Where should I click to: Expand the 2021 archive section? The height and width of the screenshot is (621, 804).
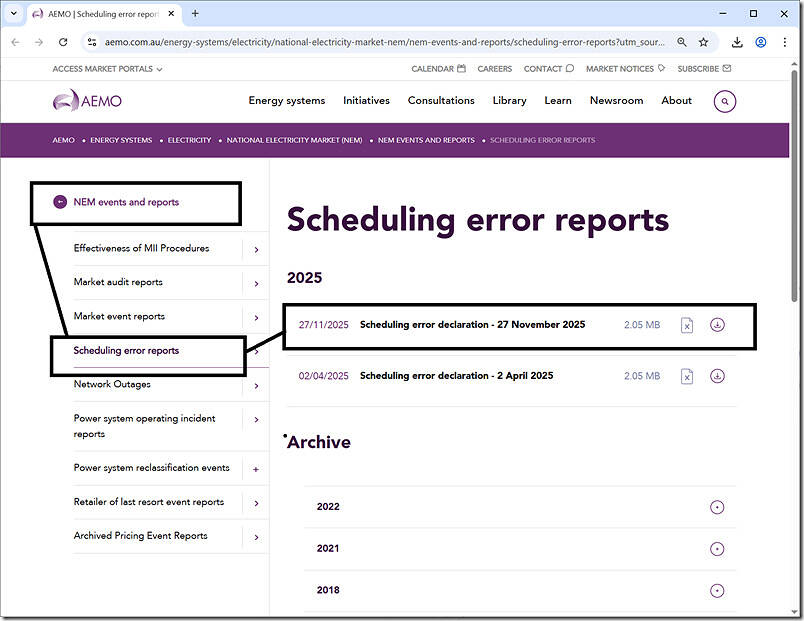(x=717, y=548)
